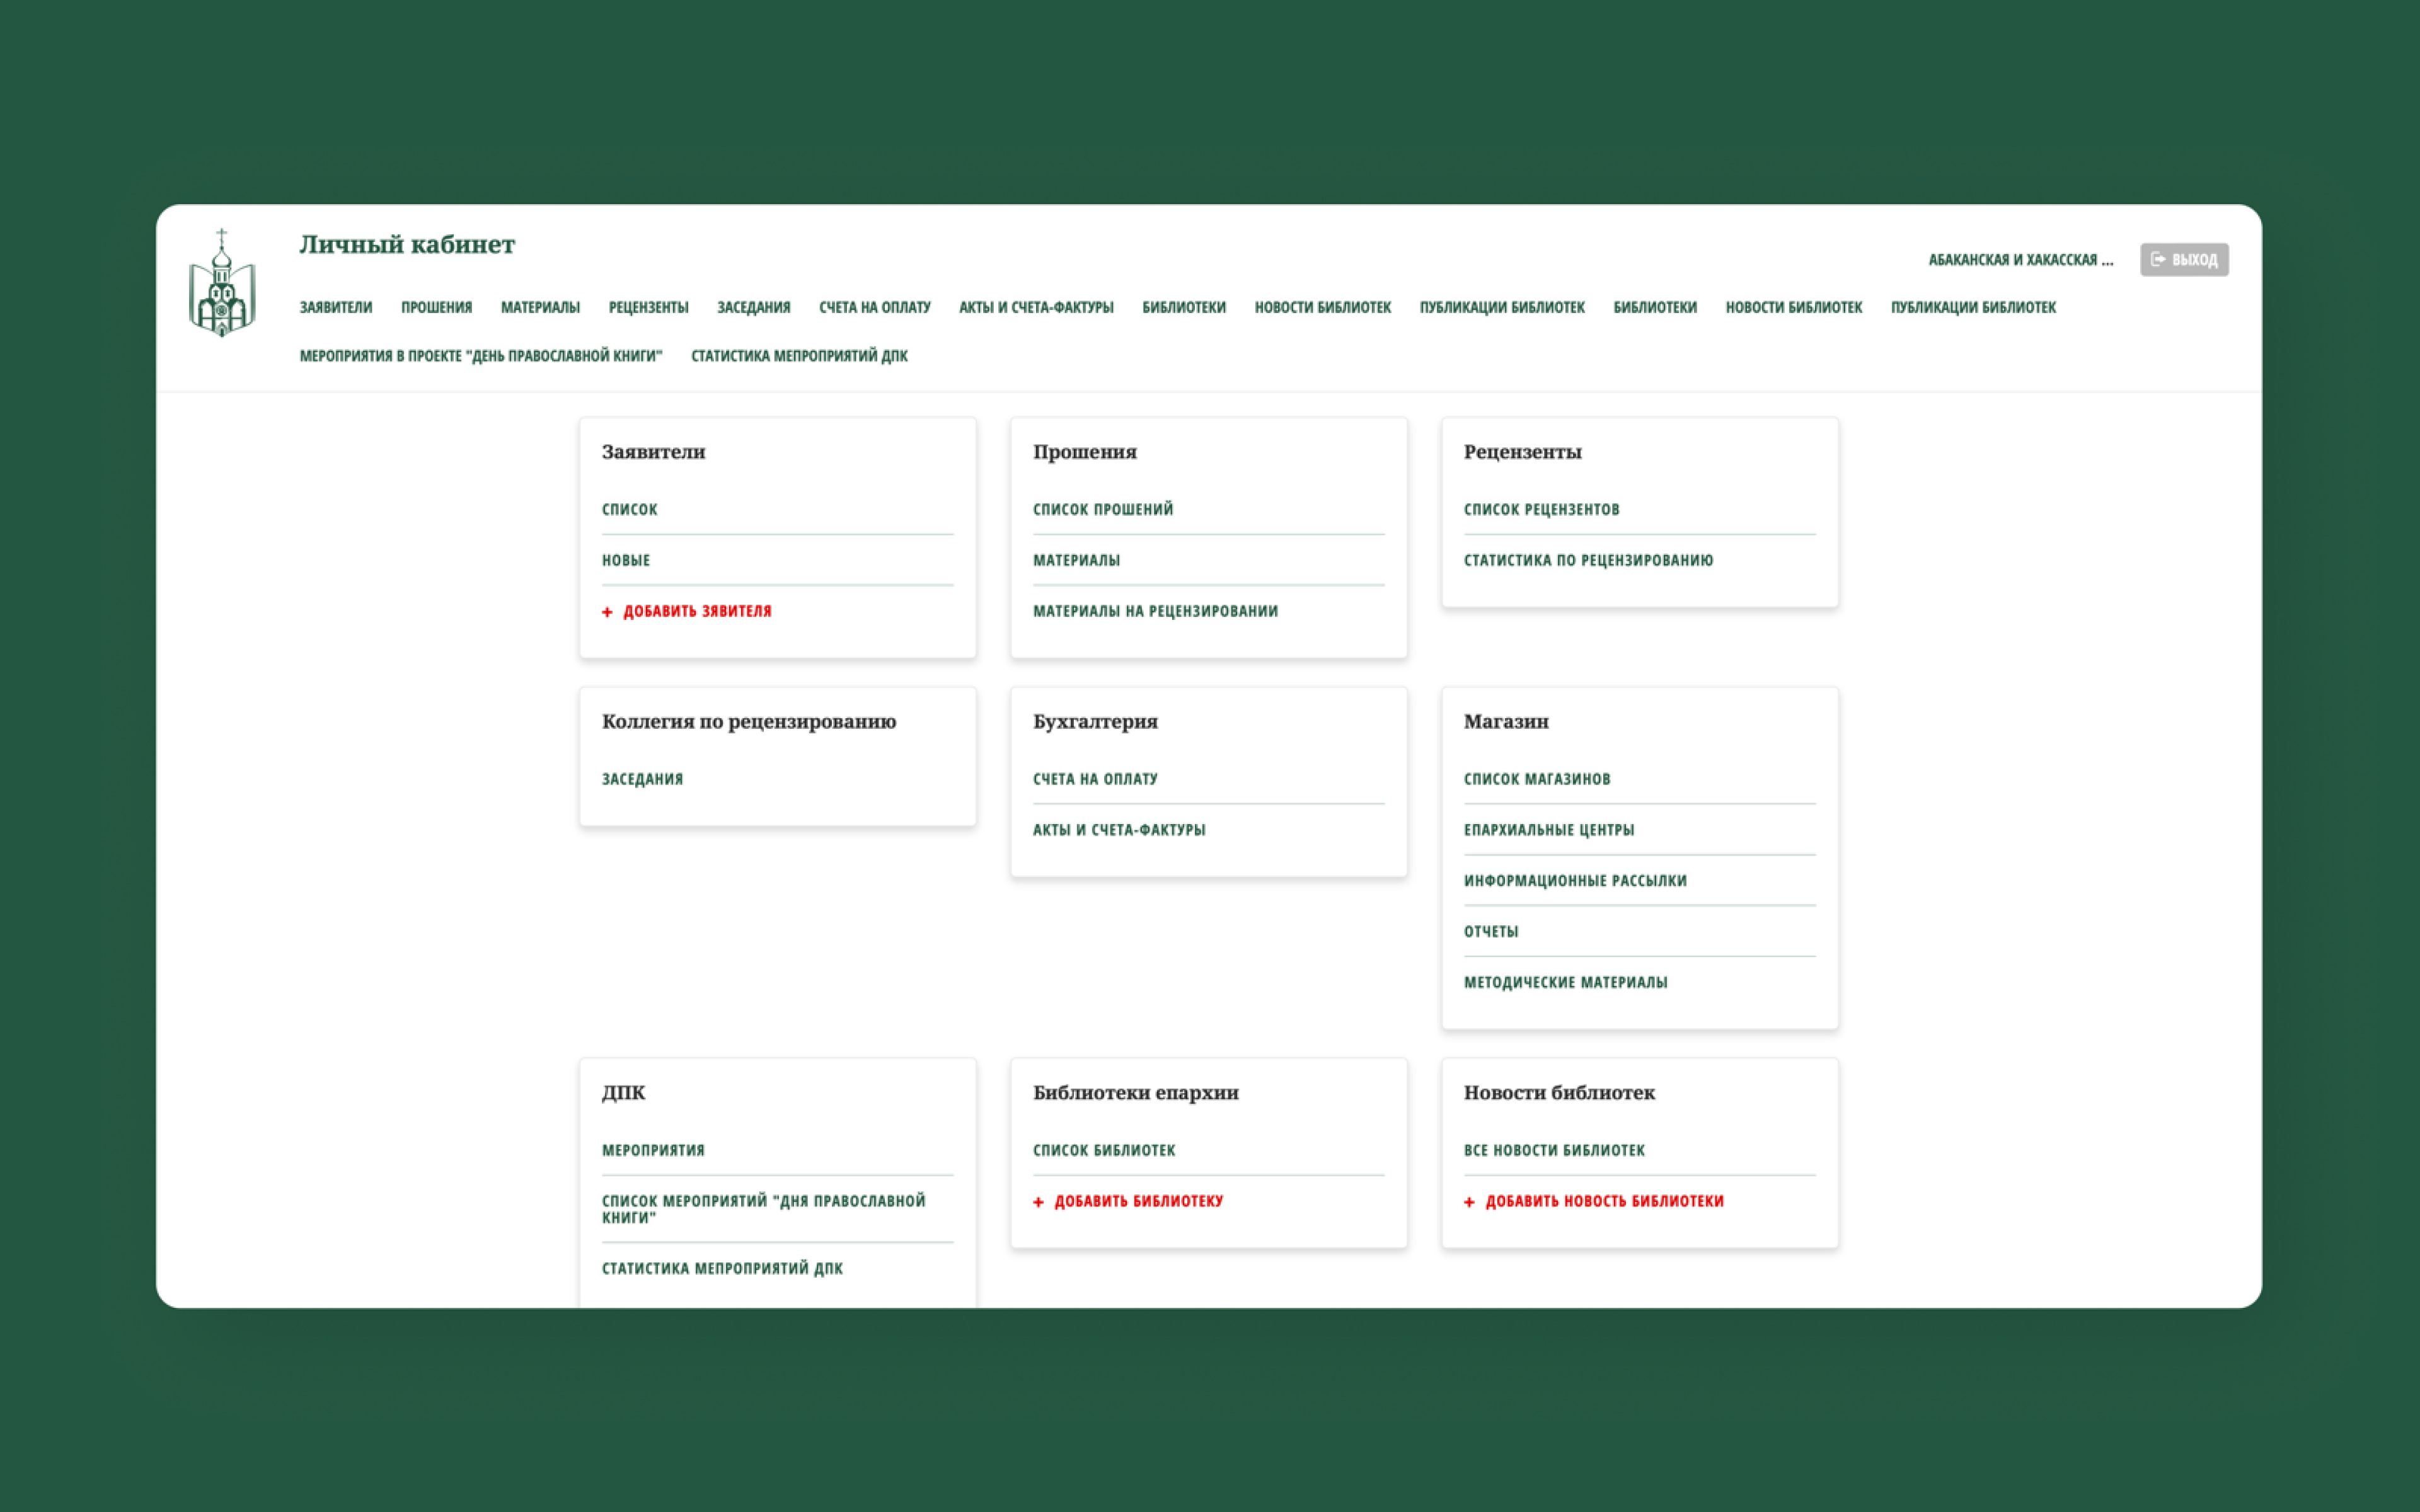Go to Информационные рассылки
2420x1512 pixels.
click(x=1575, y=881)
